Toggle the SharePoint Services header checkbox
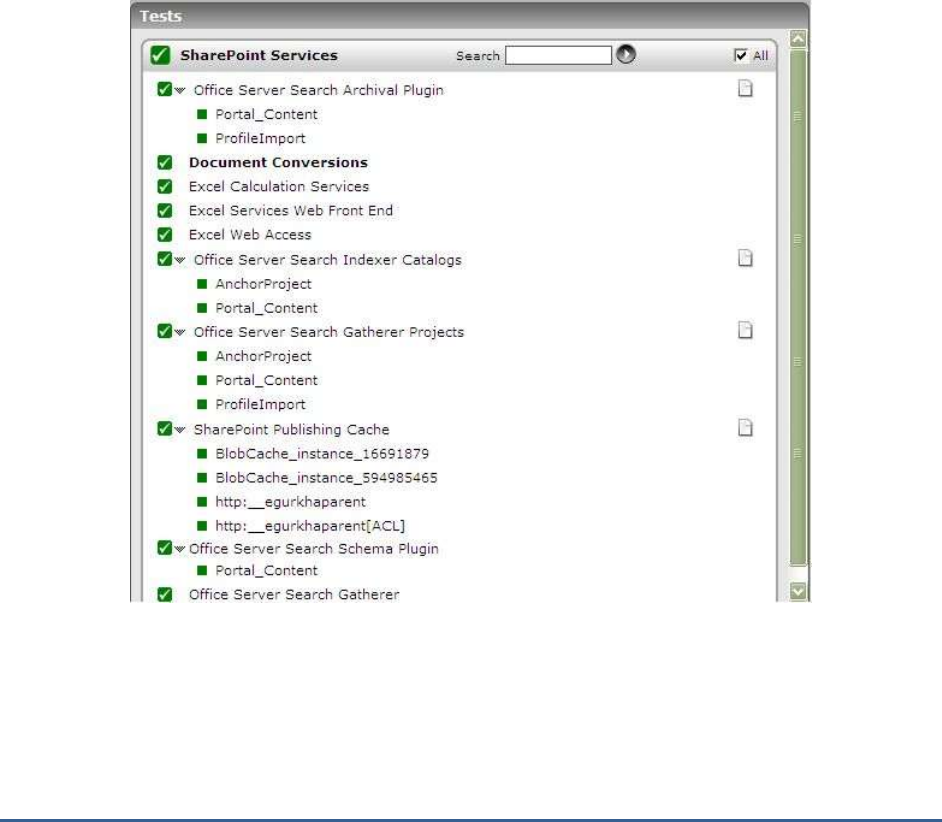The height and width of the screenshot is (822, 942). click(160, 55)
